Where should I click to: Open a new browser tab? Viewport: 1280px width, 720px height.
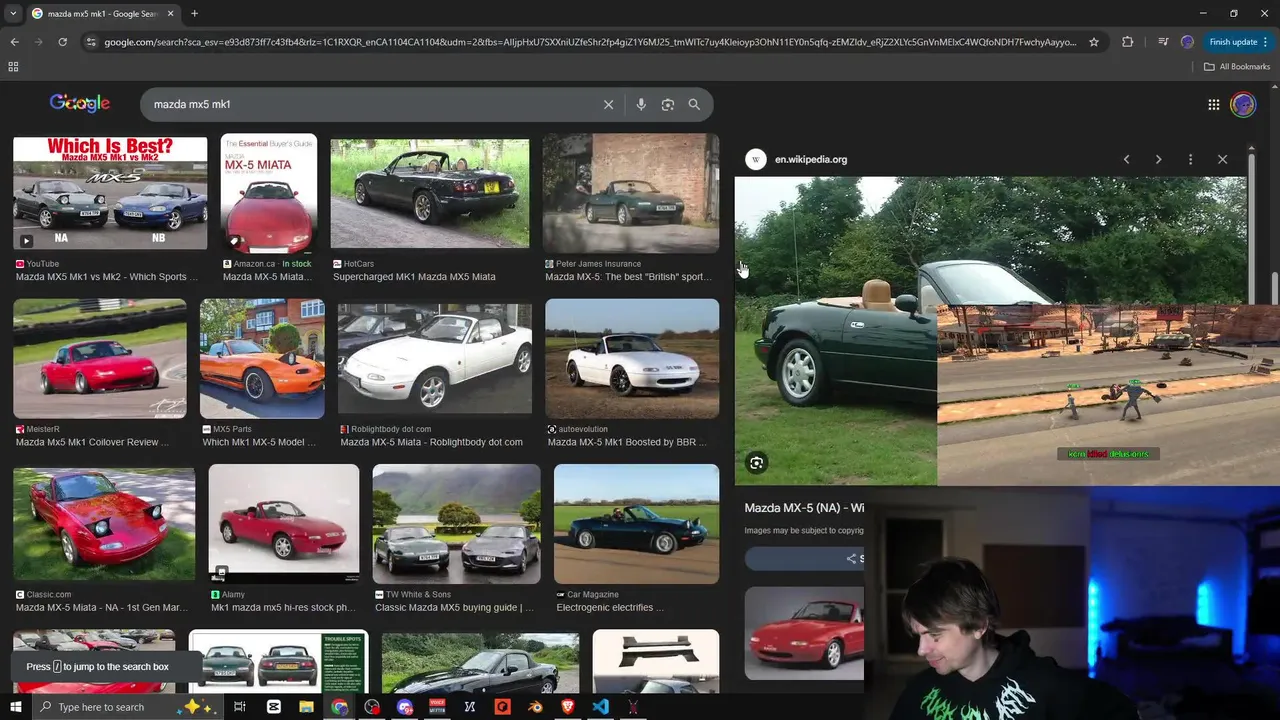click(x=194, y=13)
